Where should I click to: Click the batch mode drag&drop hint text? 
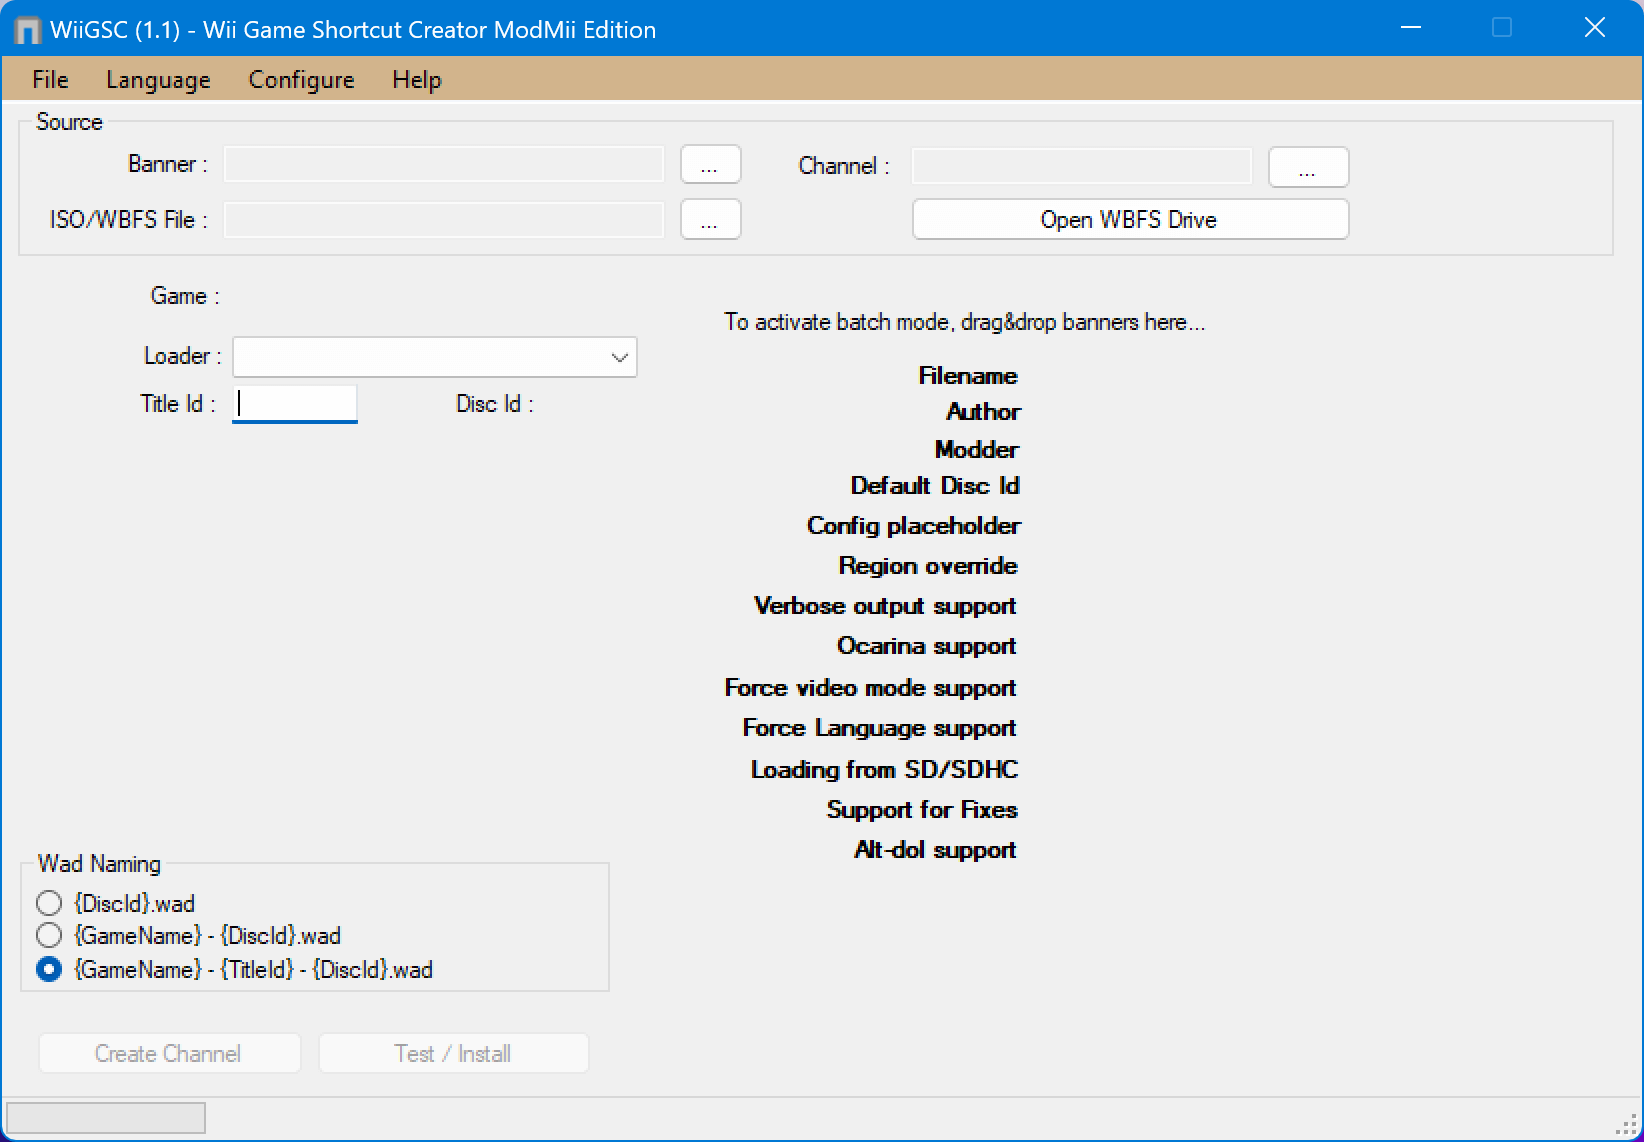click(x=964, y=322)
